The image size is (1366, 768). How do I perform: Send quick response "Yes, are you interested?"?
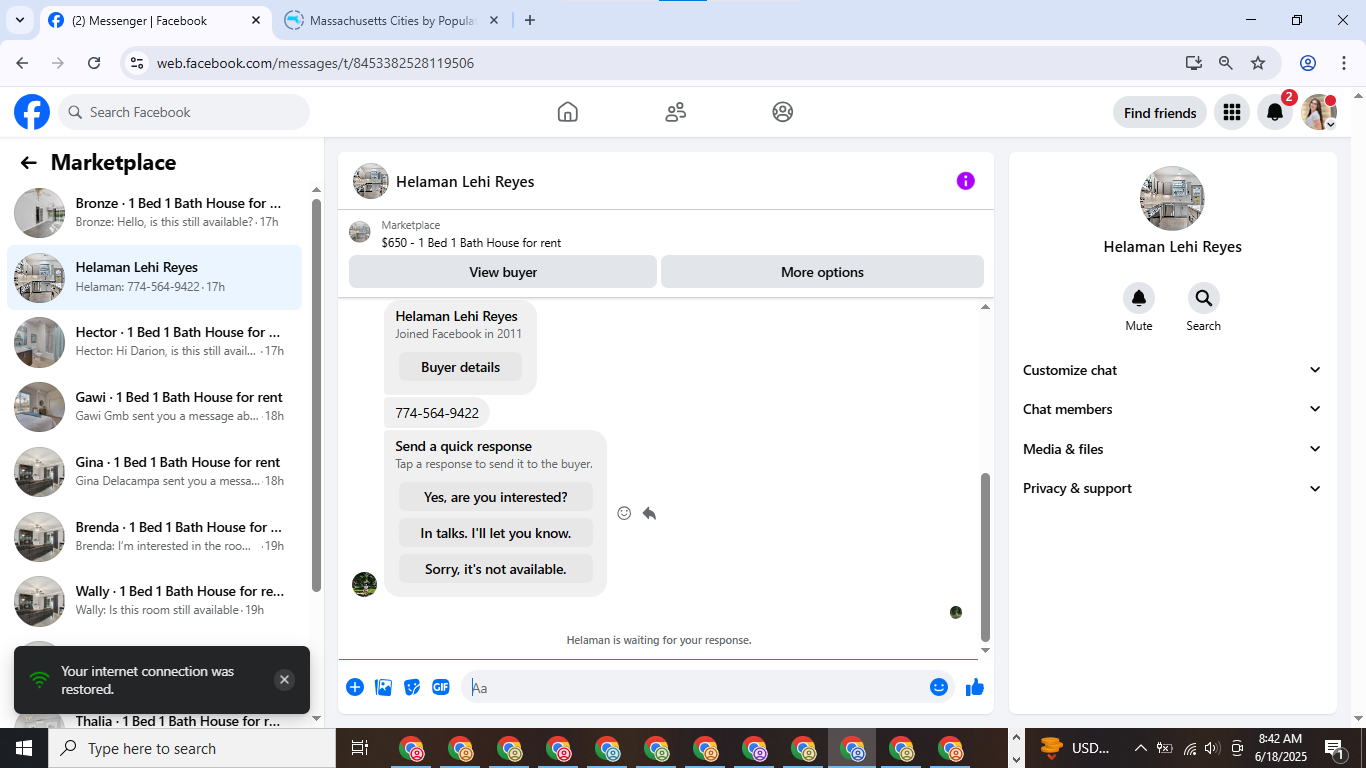coord(496,497)
